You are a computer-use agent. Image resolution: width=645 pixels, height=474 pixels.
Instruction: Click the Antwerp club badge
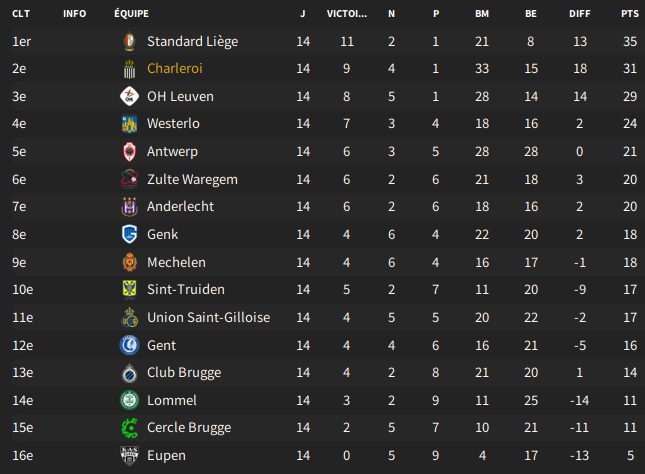(130, 151)
